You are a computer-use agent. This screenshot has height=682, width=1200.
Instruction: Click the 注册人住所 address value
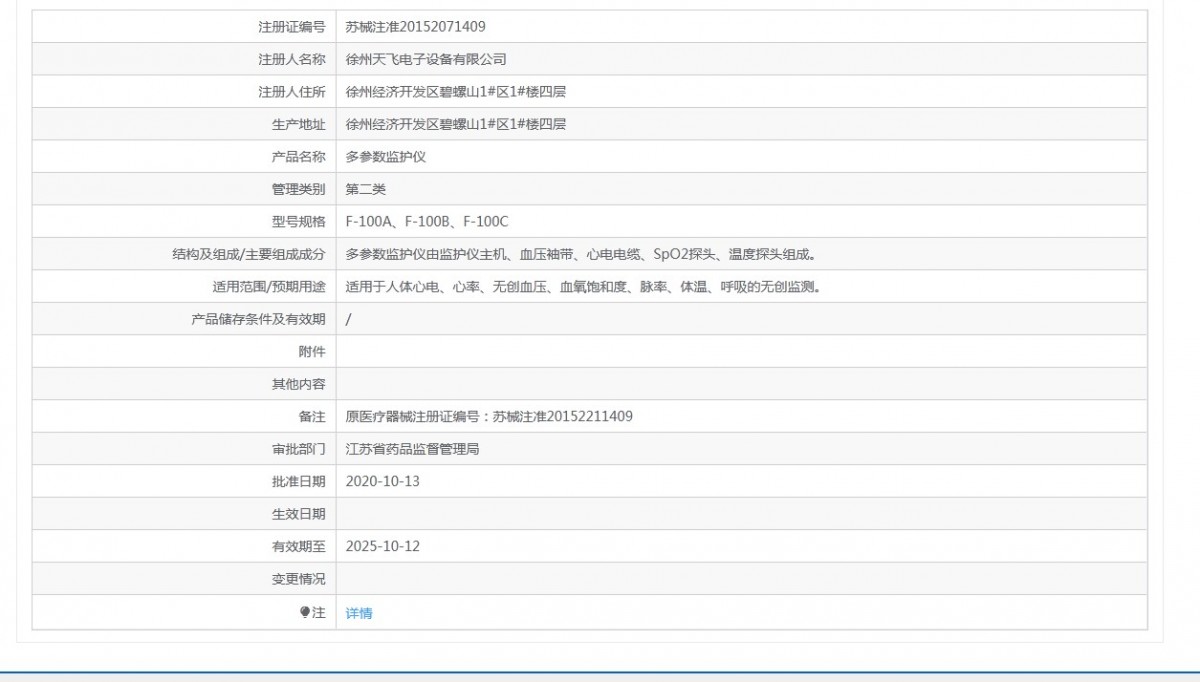(x=456, y=92)
